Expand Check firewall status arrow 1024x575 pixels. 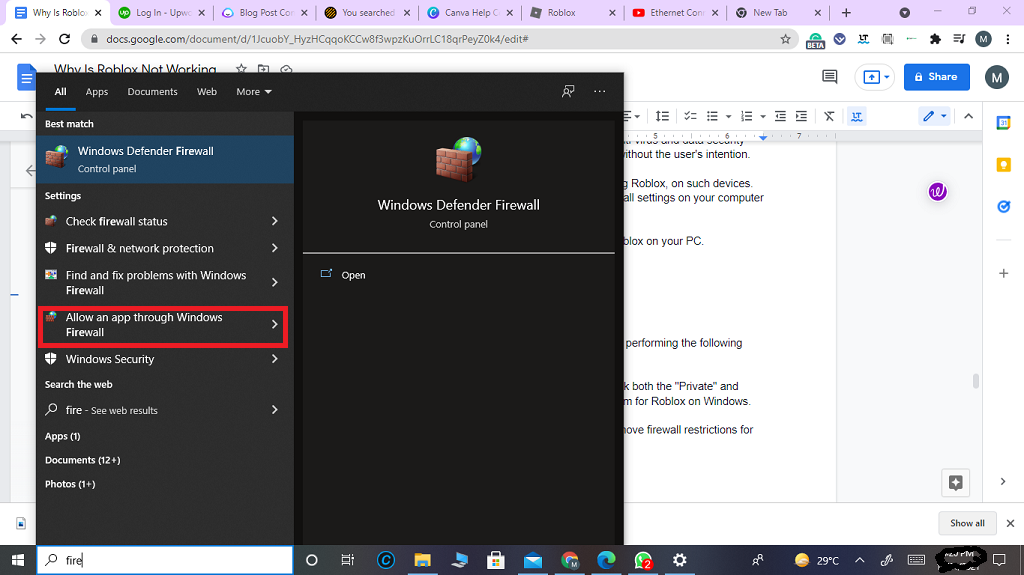click(x=274, y=222)
